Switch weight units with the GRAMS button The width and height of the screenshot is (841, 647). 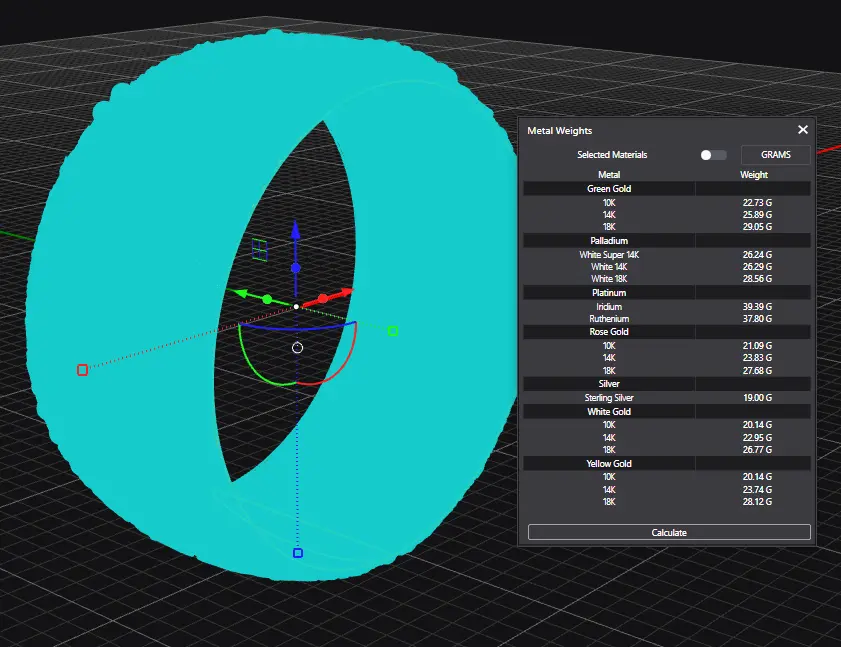(x=775, y=155)
